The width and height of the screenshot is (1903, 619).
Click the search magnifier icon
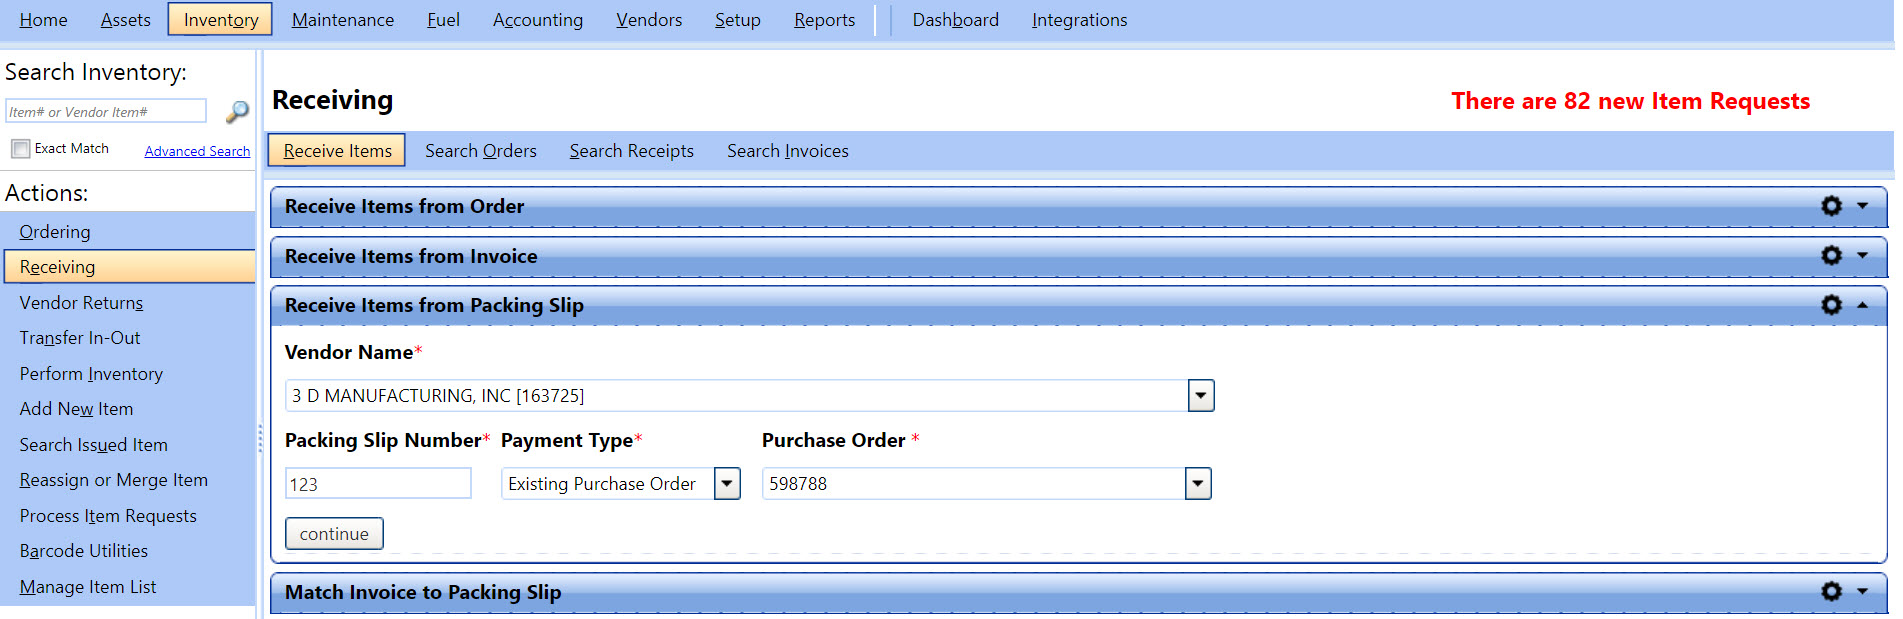pos(237,112)
